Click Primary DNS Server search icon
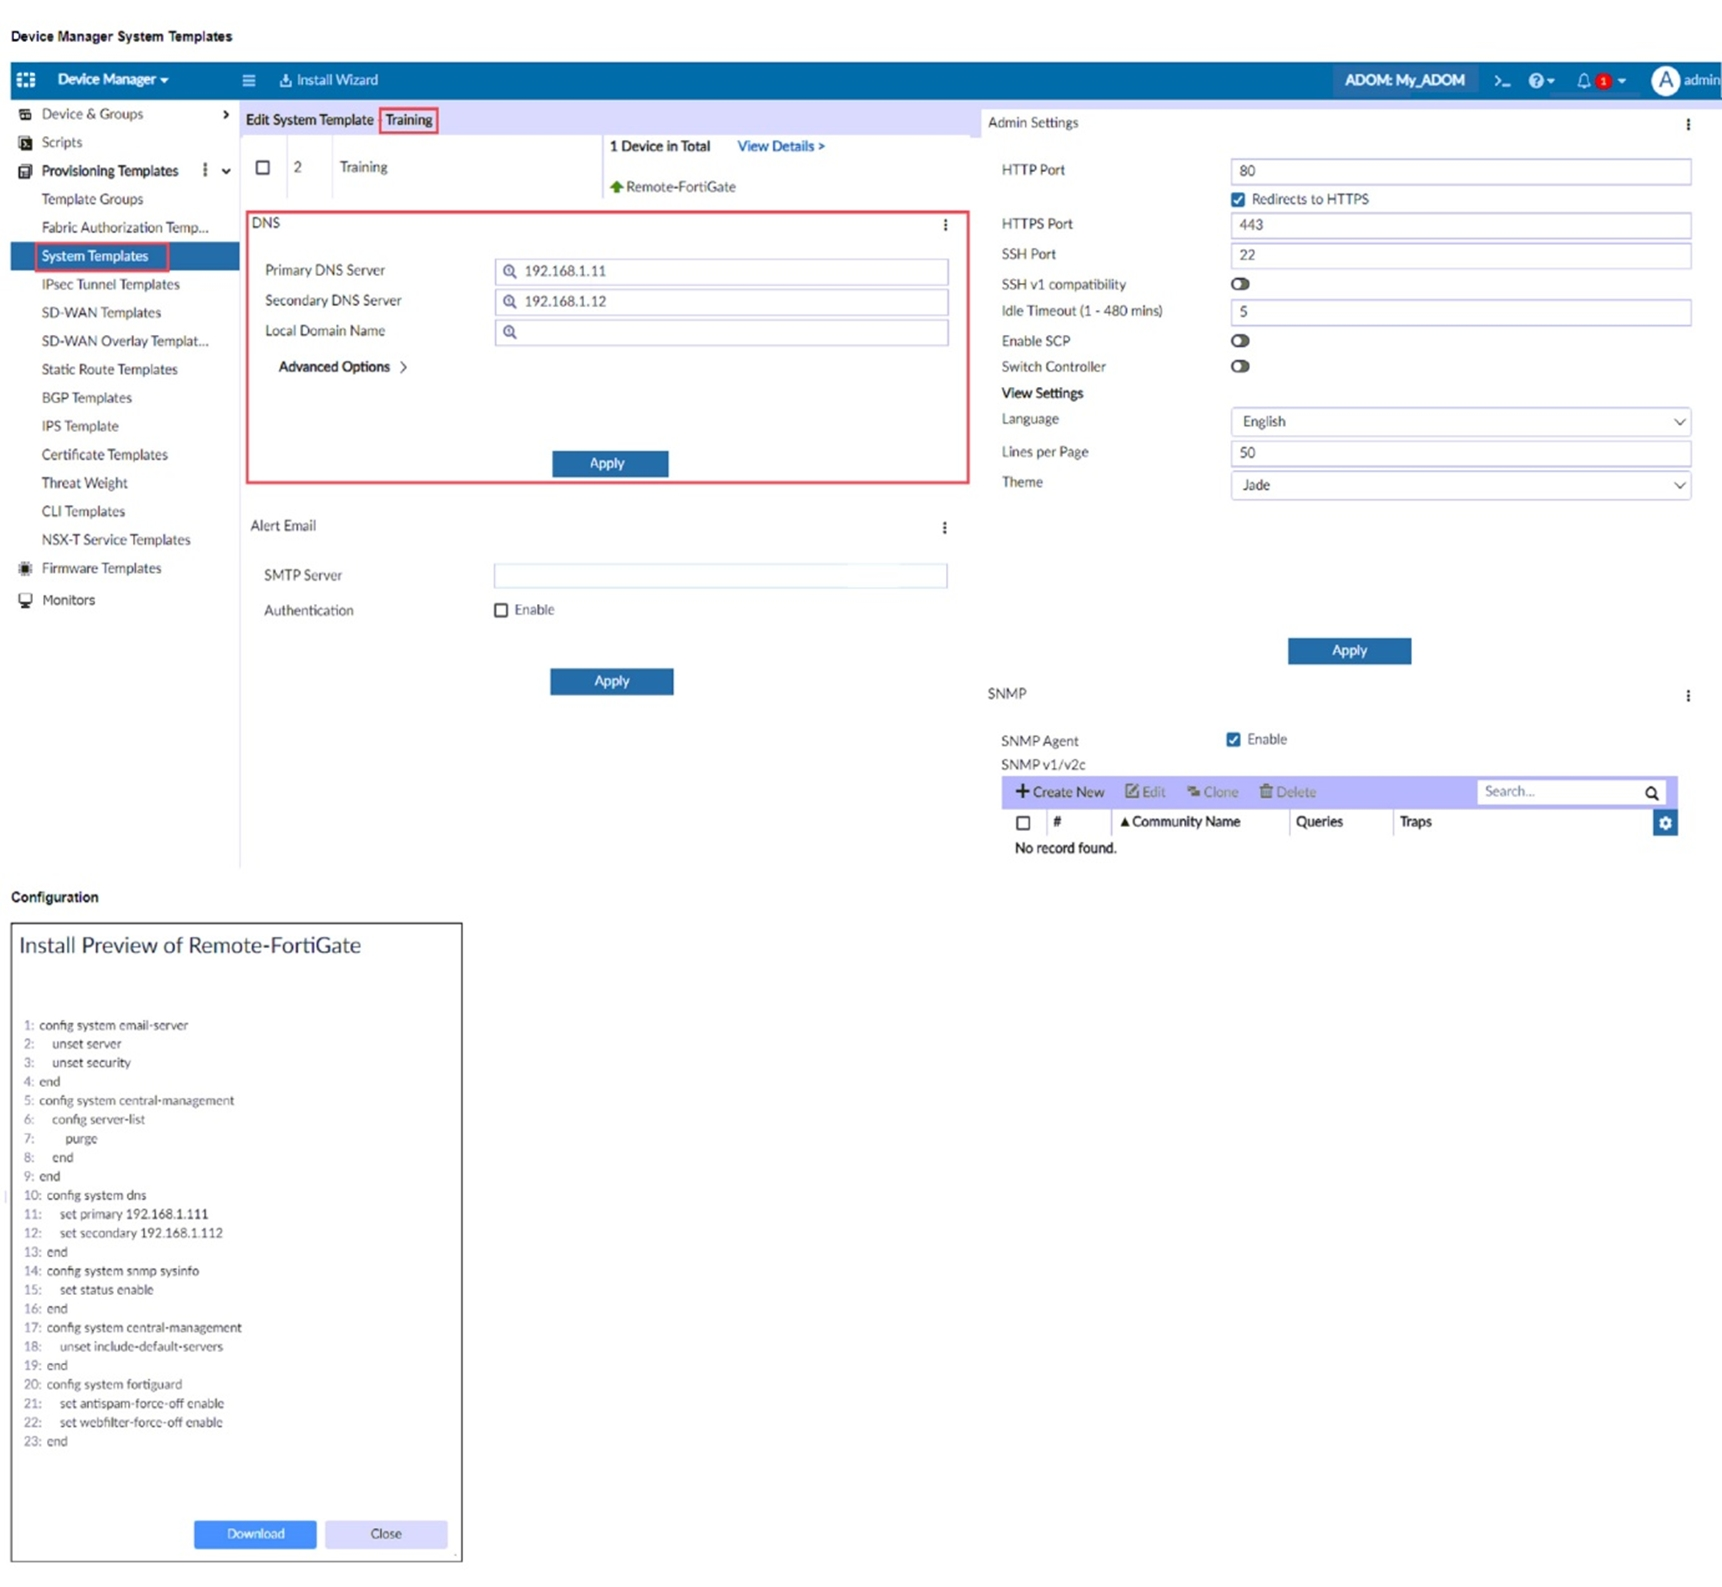1722x1587 pixels. 510,271
